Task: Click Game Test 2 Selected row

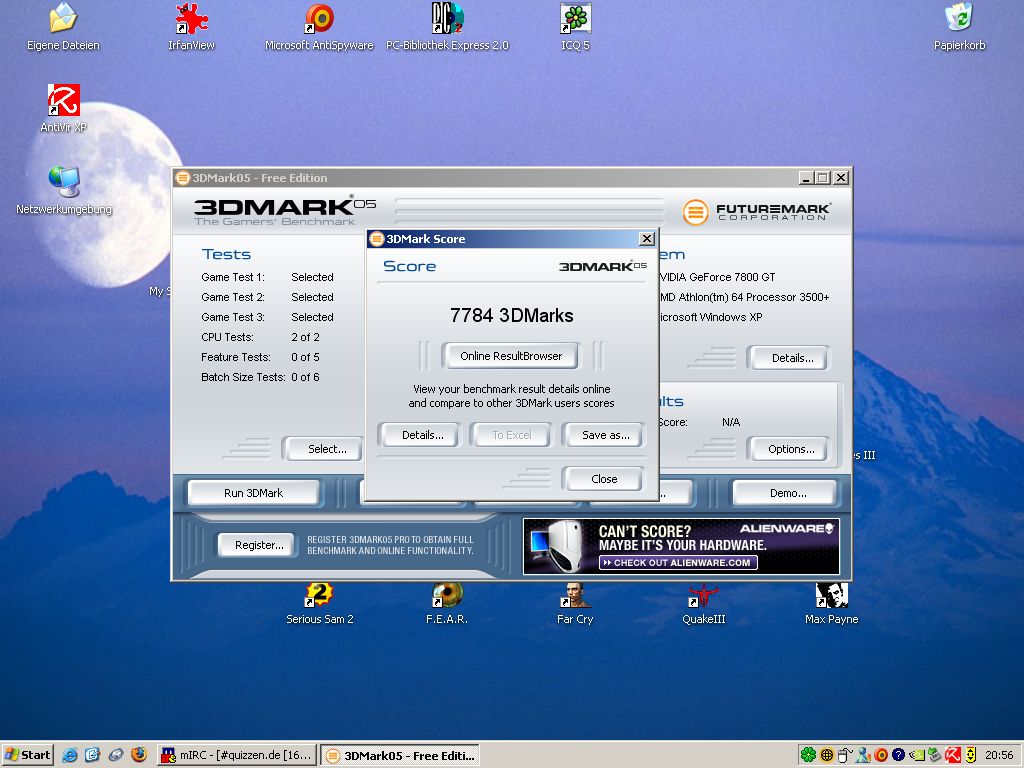Action: pyautogui.click(x=267, y=297)
